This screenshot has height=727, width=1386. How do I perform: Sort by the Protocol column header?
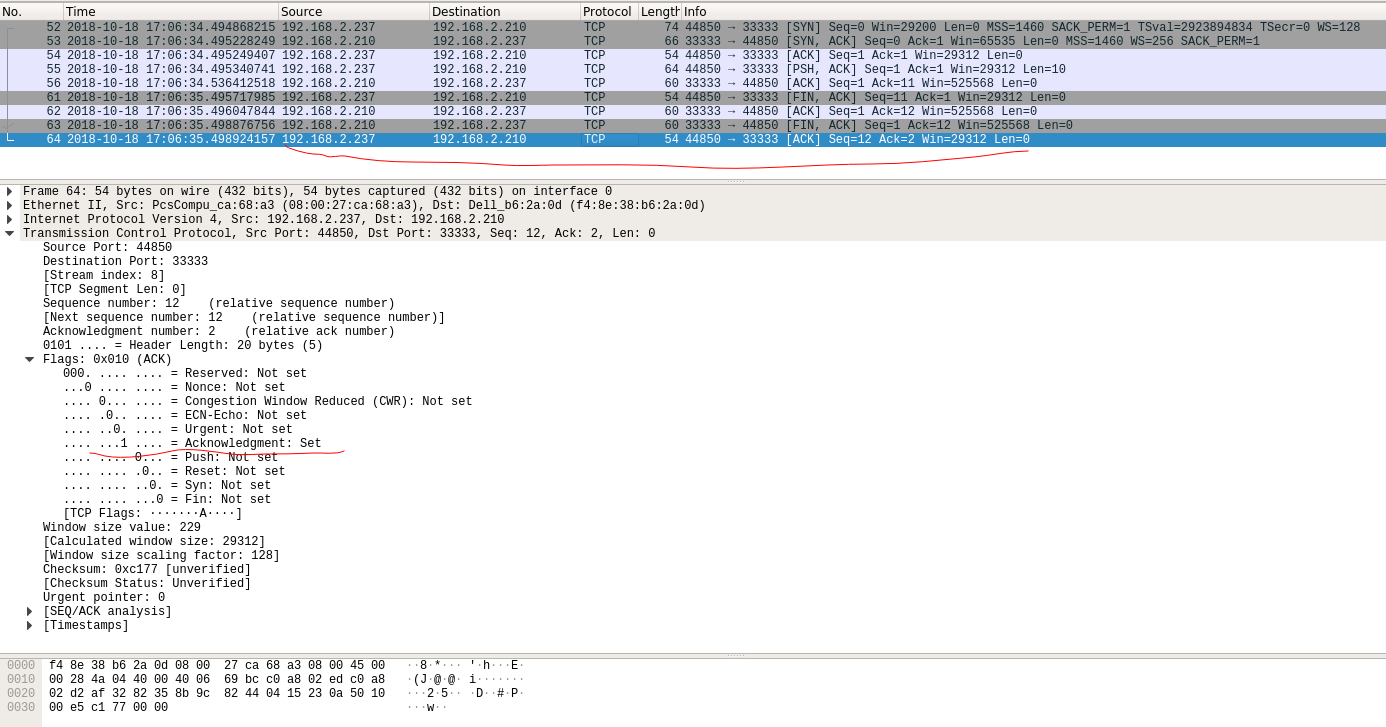pyautogui.click(x=609, y=12)
